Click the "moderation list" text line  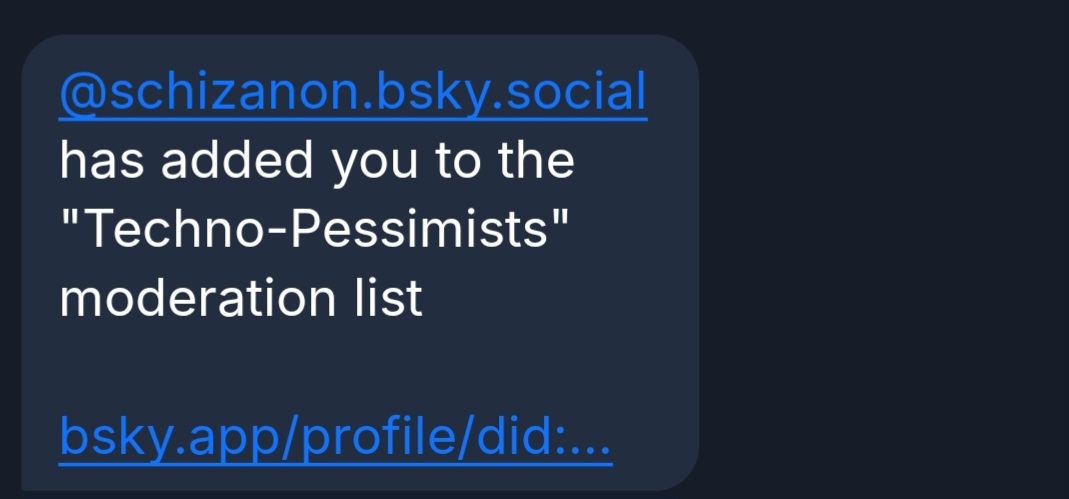tap(241, 298)
